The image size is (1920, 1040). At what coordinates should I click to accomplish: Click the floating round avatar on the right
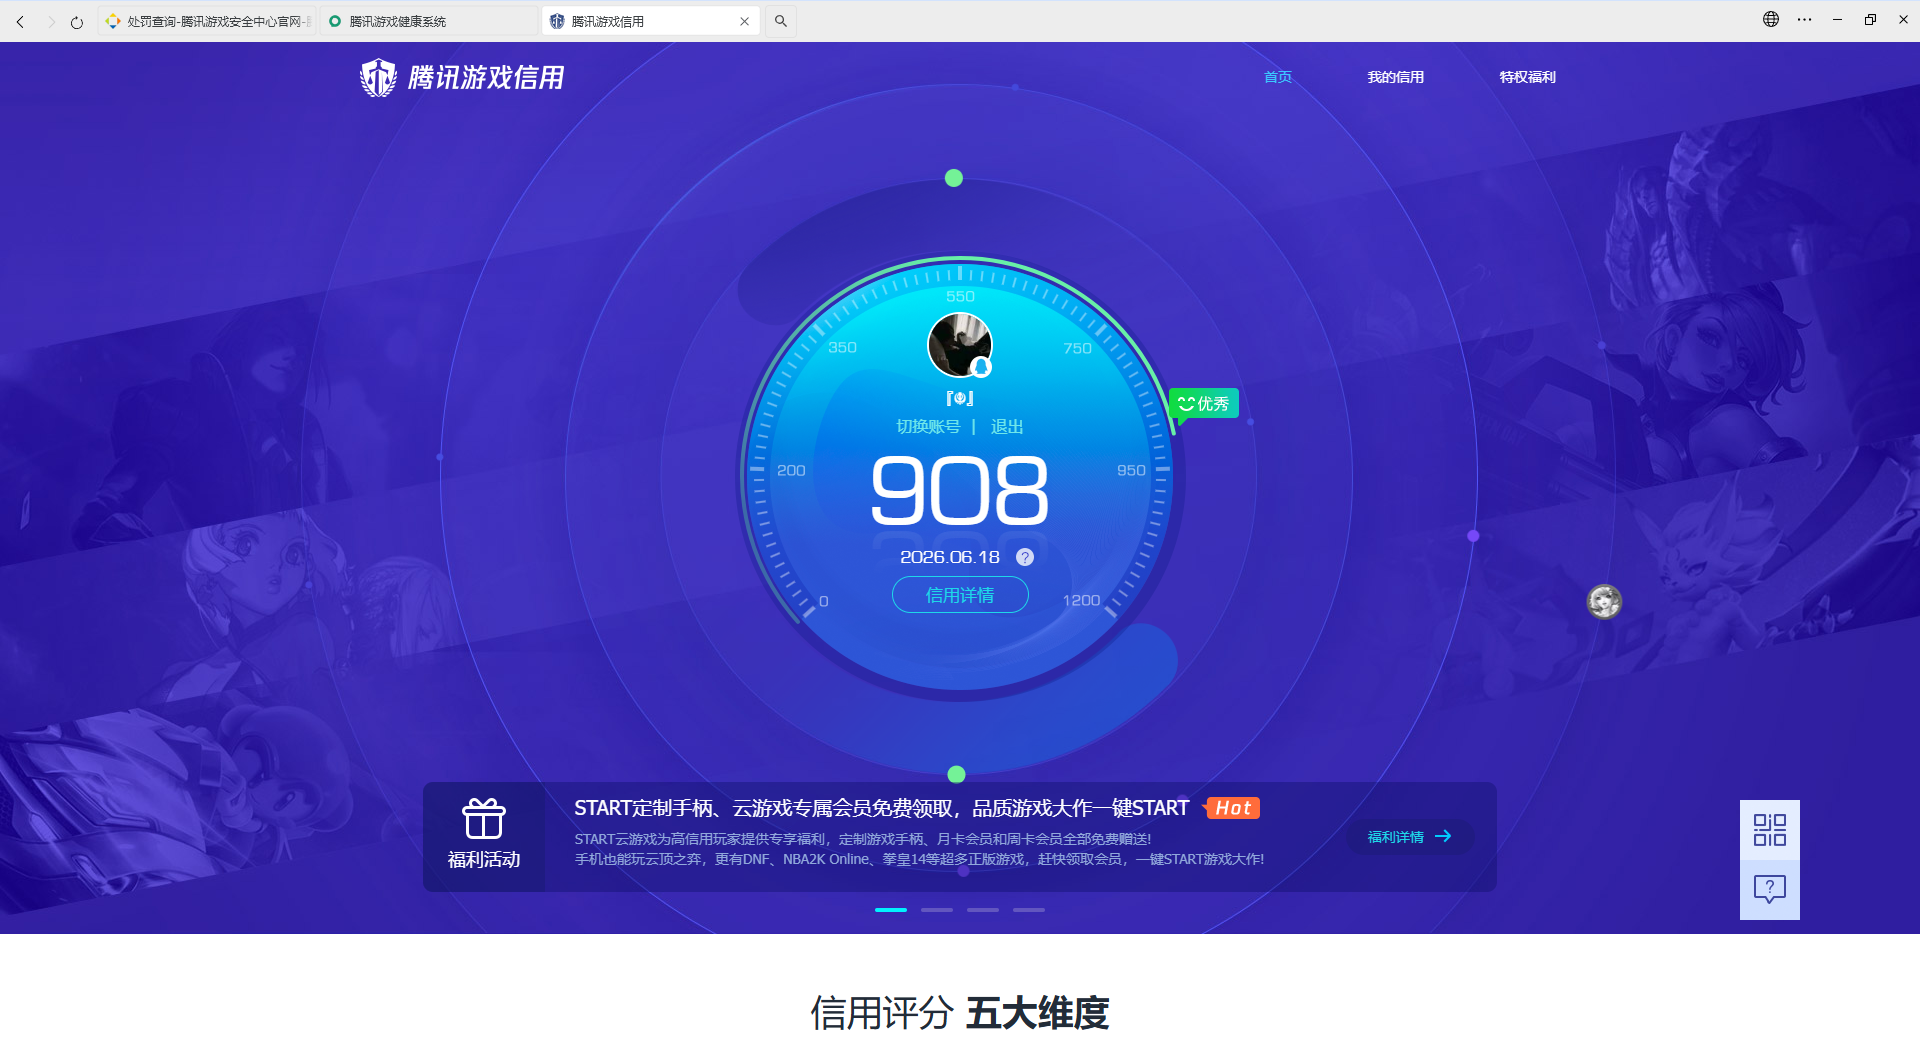pyautogui.click(x=1605, y=601)
